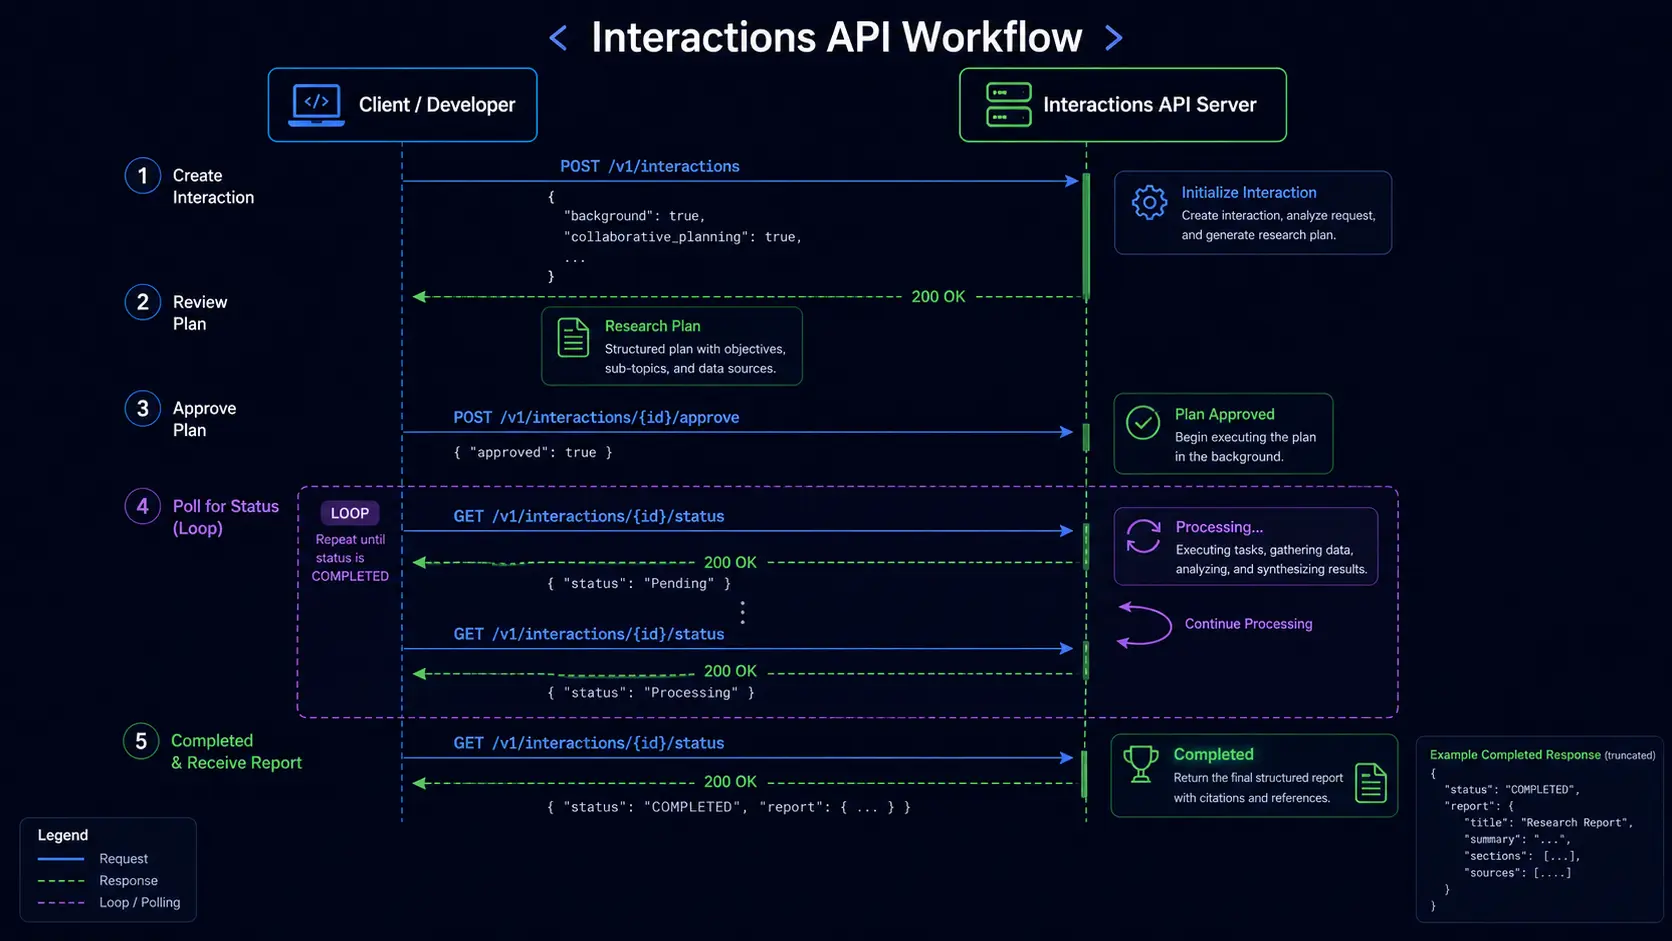The image size is (1672, 941).
Task: Click the Legend heading
Action: (x=63, y=835)
